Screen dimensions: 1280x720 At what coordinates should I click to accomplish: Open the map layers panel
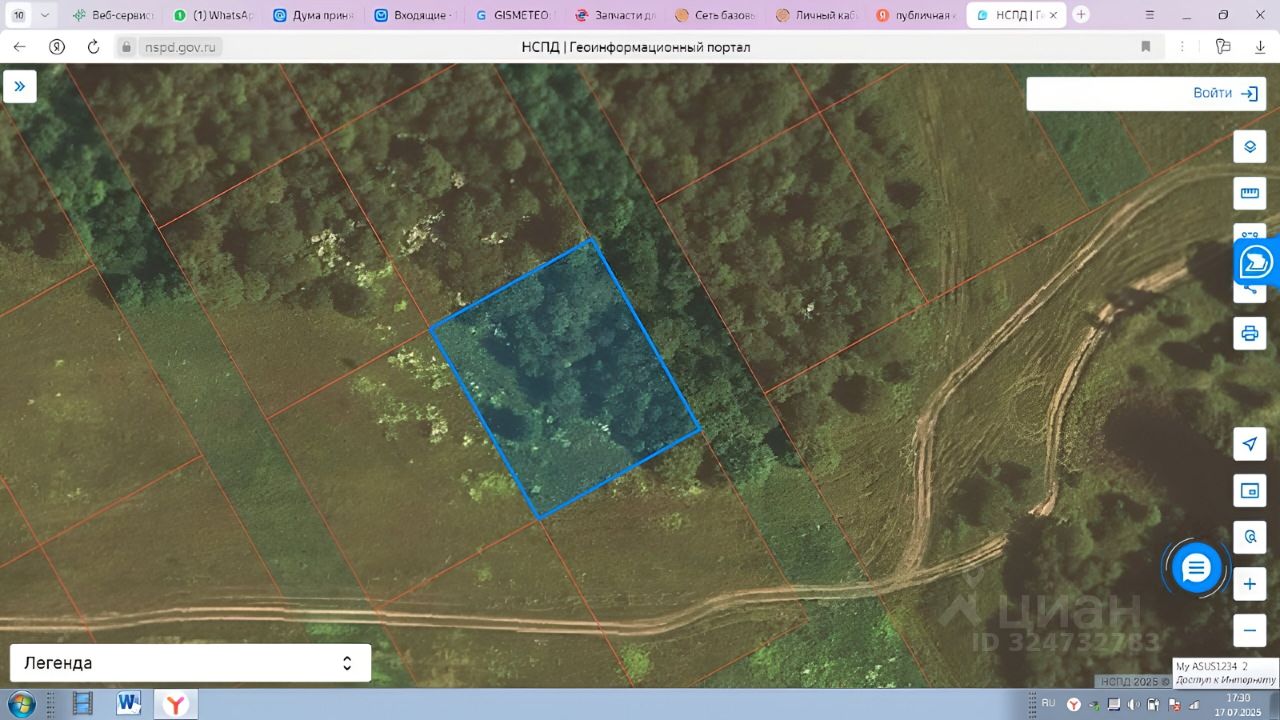1249,146
